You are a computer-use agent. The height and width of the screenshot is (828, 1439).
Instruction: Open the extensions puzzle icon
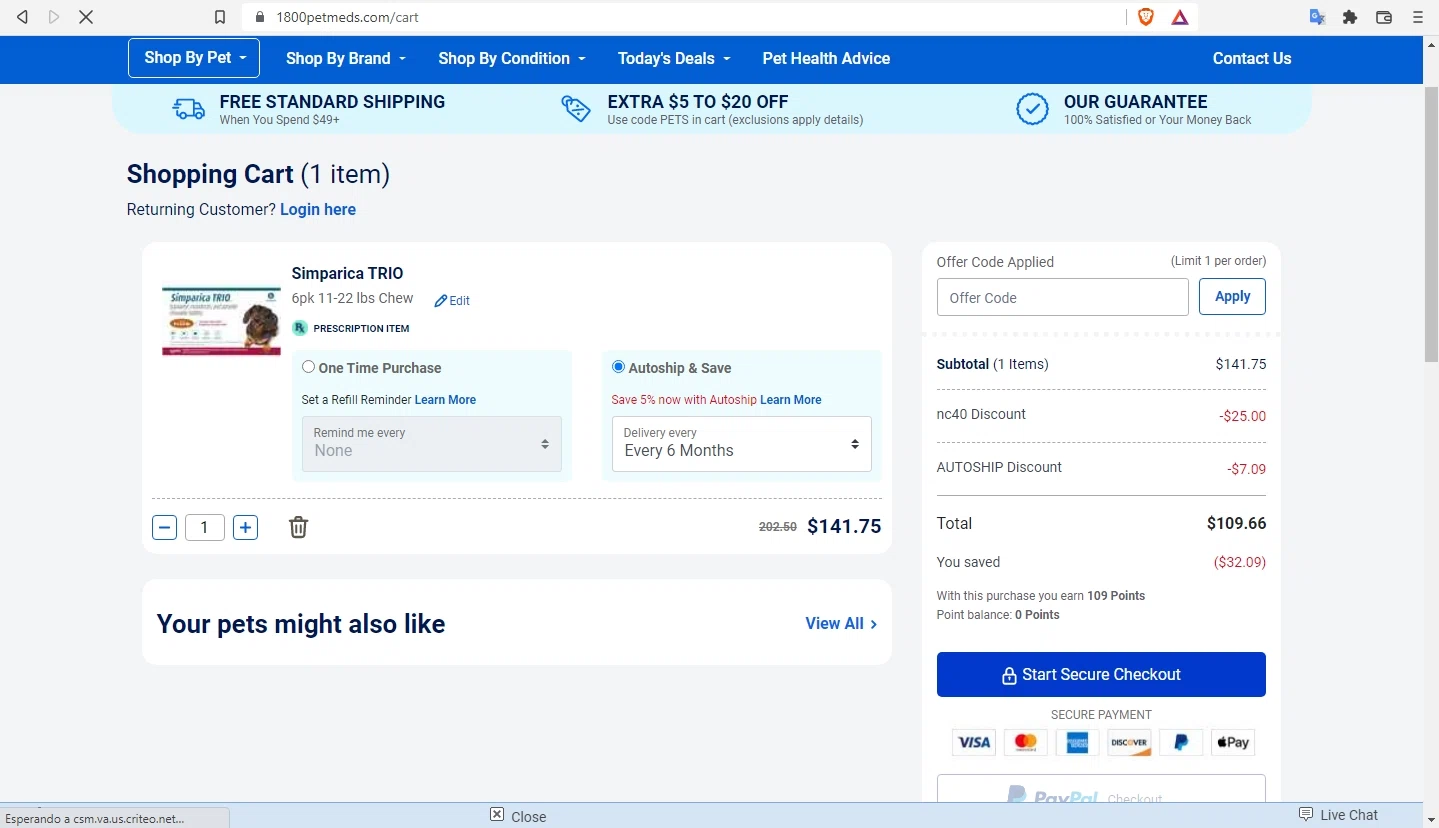coord(1350,17)
